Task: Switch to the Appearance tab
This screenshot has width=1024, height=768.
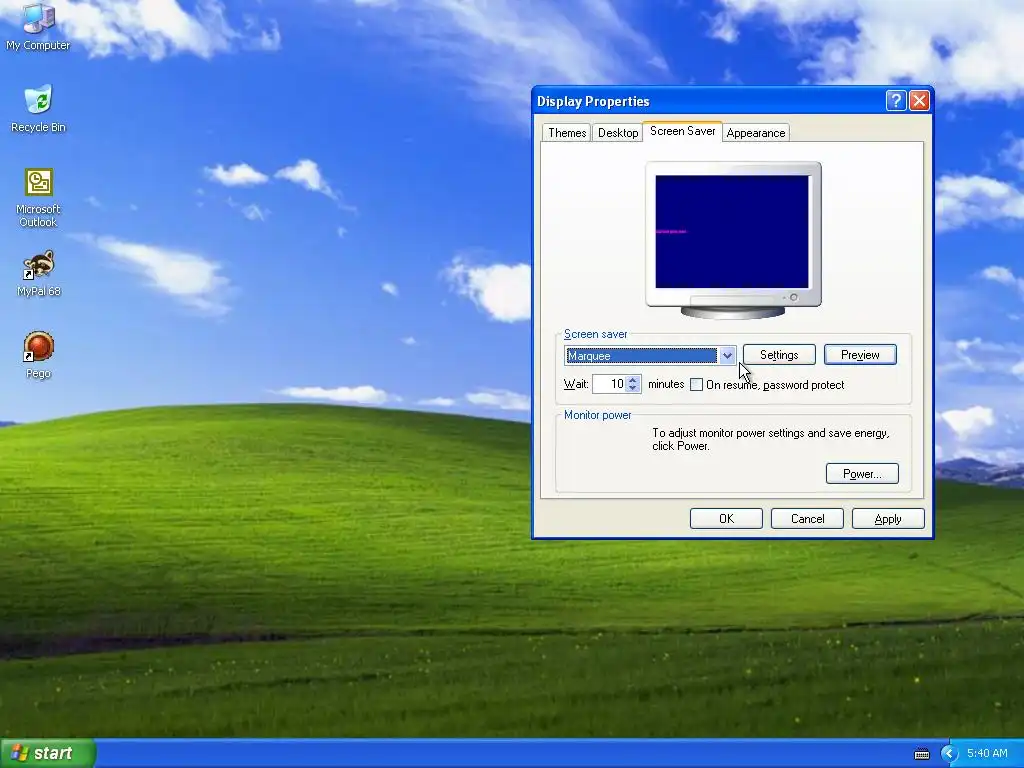Action: [756, 133]
